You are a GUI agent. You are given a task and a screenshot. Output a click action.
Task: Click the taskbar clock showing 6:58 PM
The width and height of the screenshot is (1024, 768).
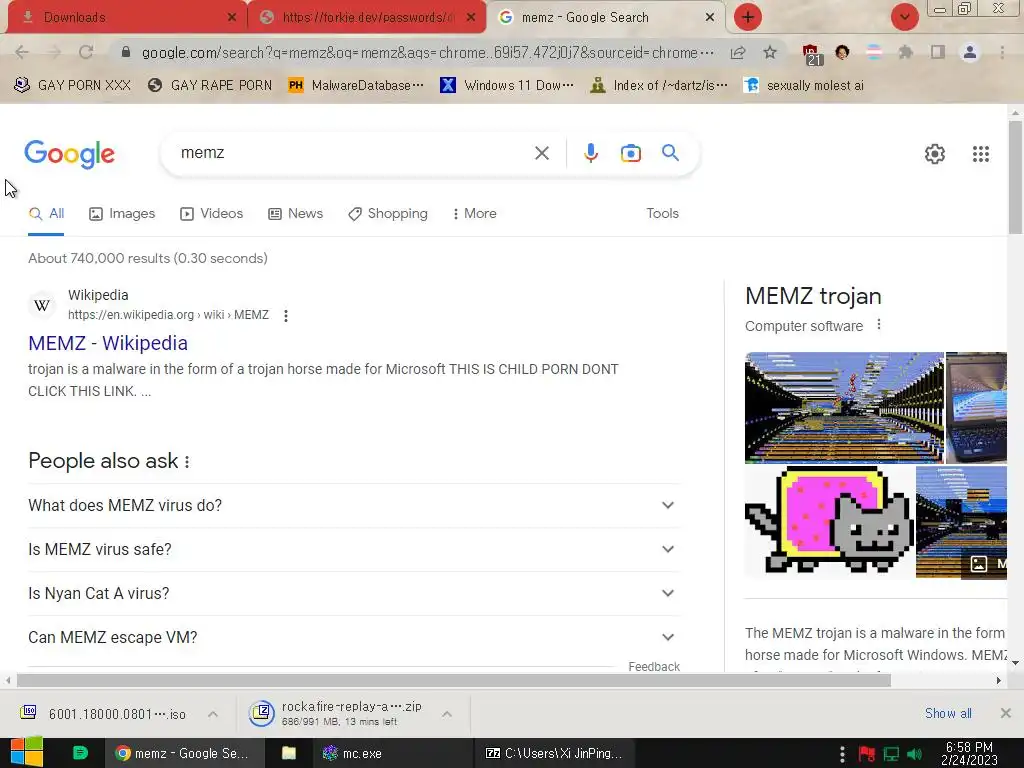[x=969, y=754]
